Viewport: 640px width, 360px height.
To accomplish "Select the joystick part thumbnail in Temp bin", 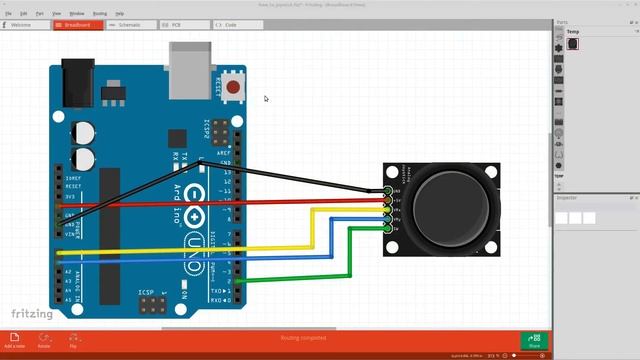I will [573, 44].
